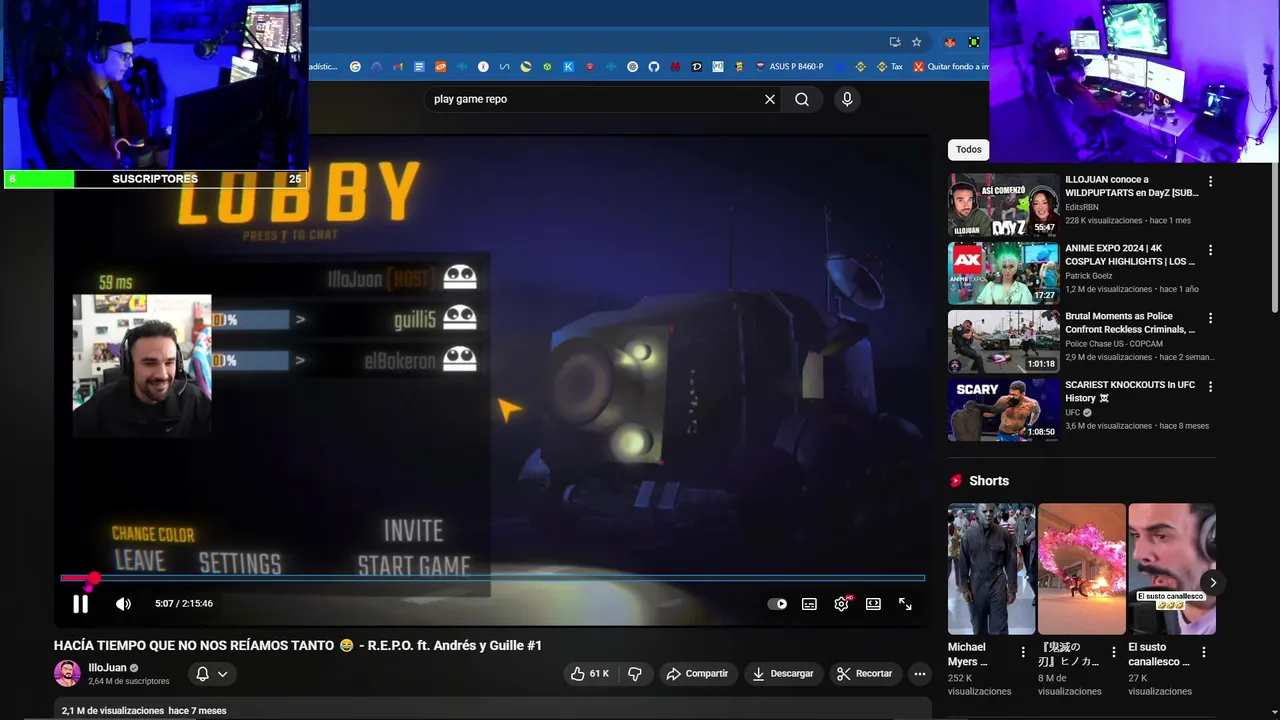
Task: Open options for anime flame short
Action: pyautogui.click(x=1113, y=652)
